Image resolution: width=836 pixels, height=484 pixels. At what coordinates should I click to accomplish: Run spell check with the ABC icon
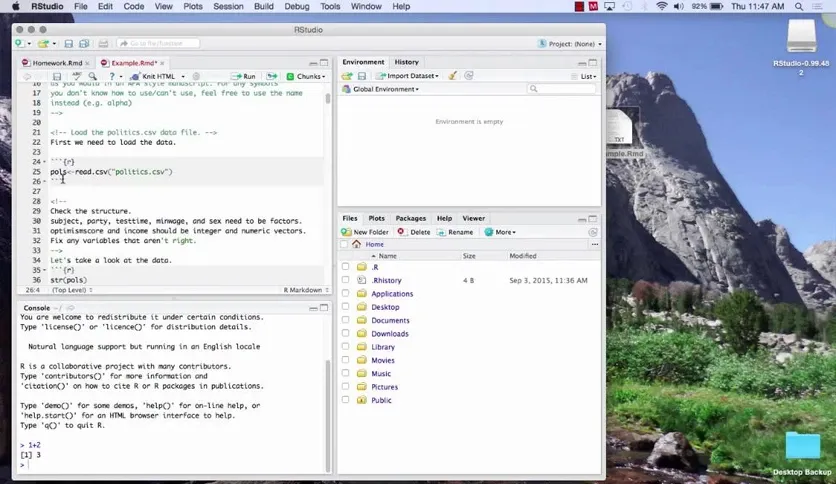coord(77,76)
